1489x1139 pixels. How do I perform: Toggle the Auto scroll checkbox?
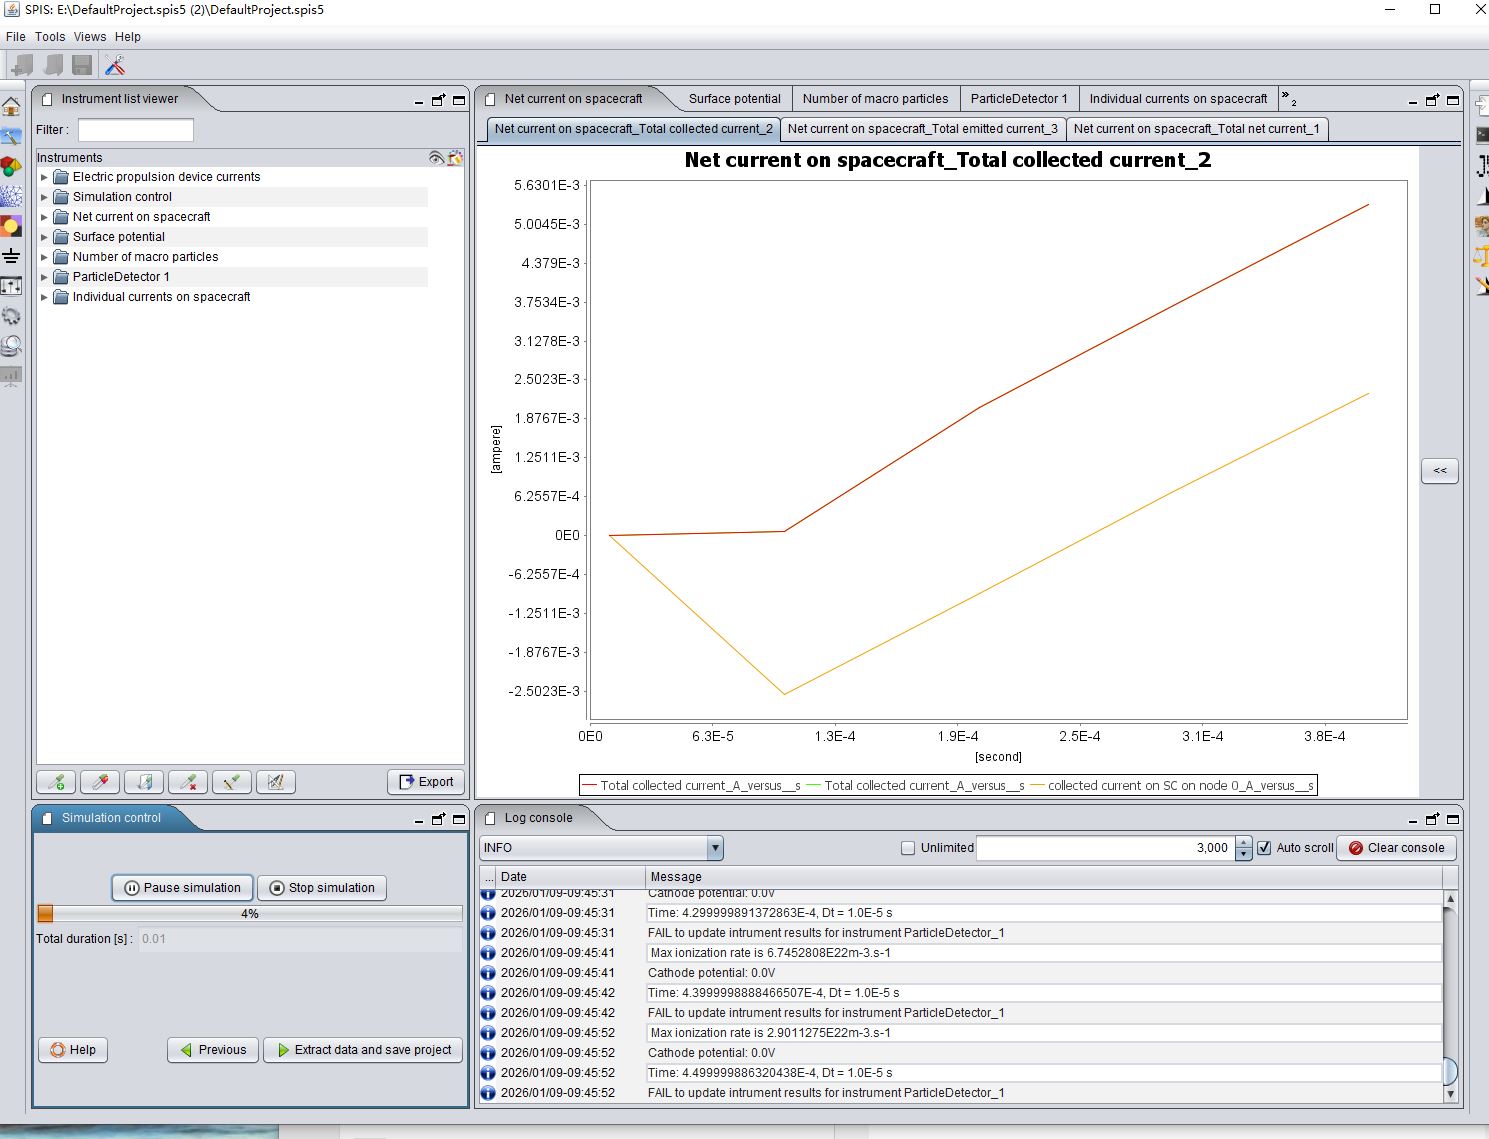tap(1264, 848)
